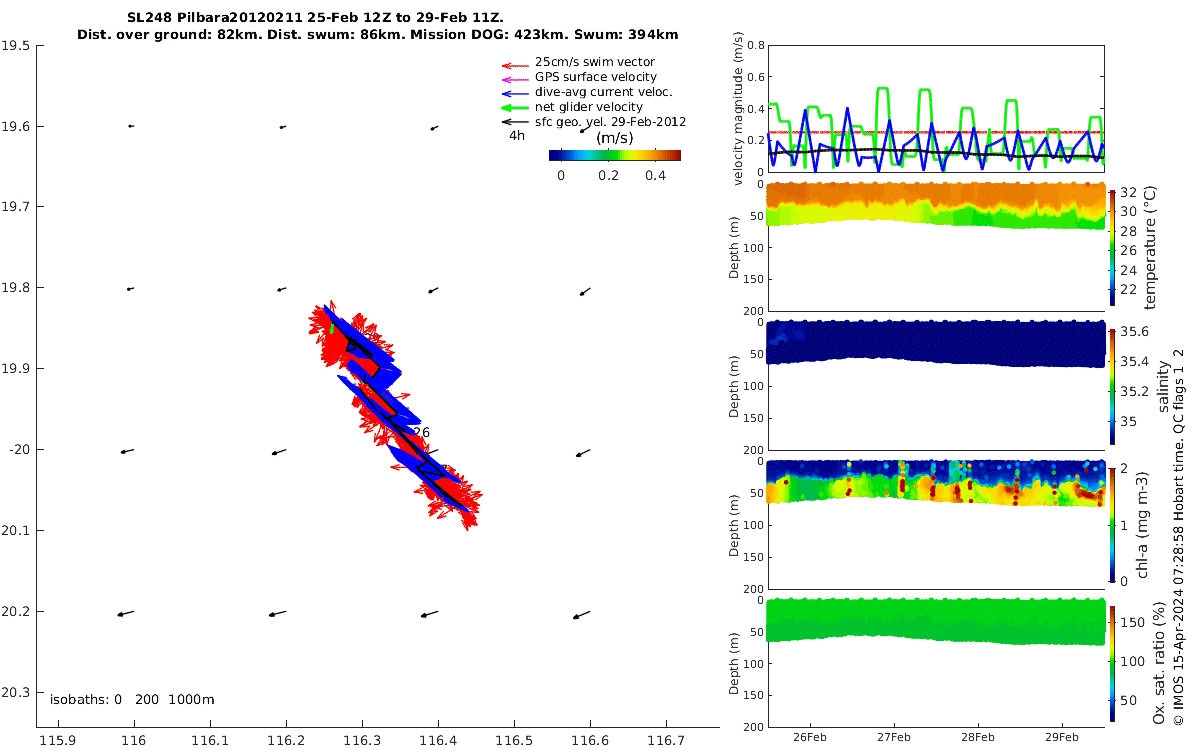Click the '-20' latitude tick label
Image resolution: width=1200 pixels, height=750 pixels.
coord(19,450)
